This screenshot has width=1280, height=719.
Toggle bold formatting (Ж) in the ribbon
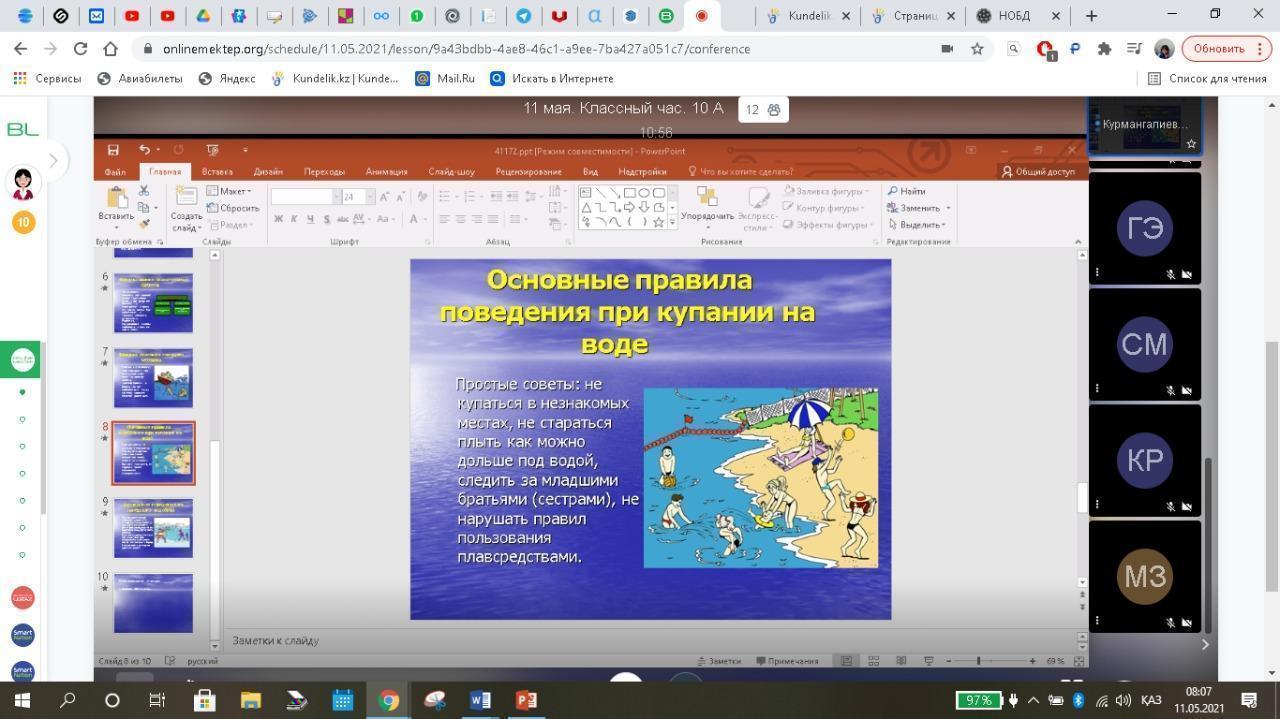click(278, 219)
